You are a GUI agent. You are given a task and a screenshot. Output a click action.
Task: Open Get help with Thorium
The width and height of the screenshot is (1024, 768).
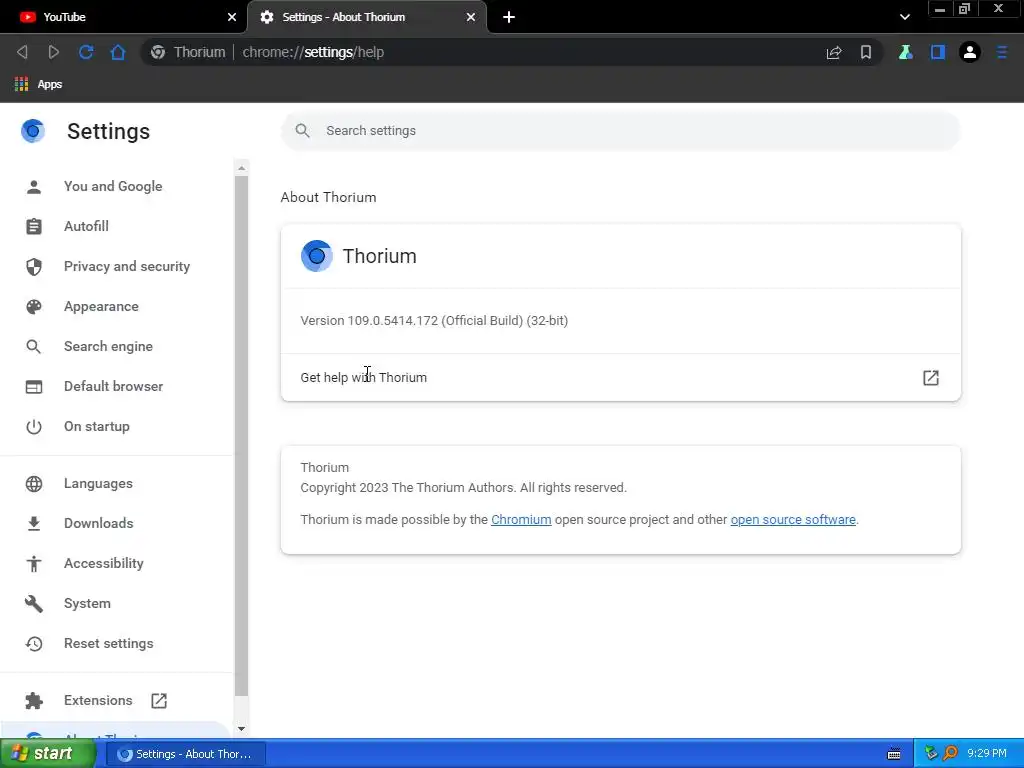[x=620, y=377]
